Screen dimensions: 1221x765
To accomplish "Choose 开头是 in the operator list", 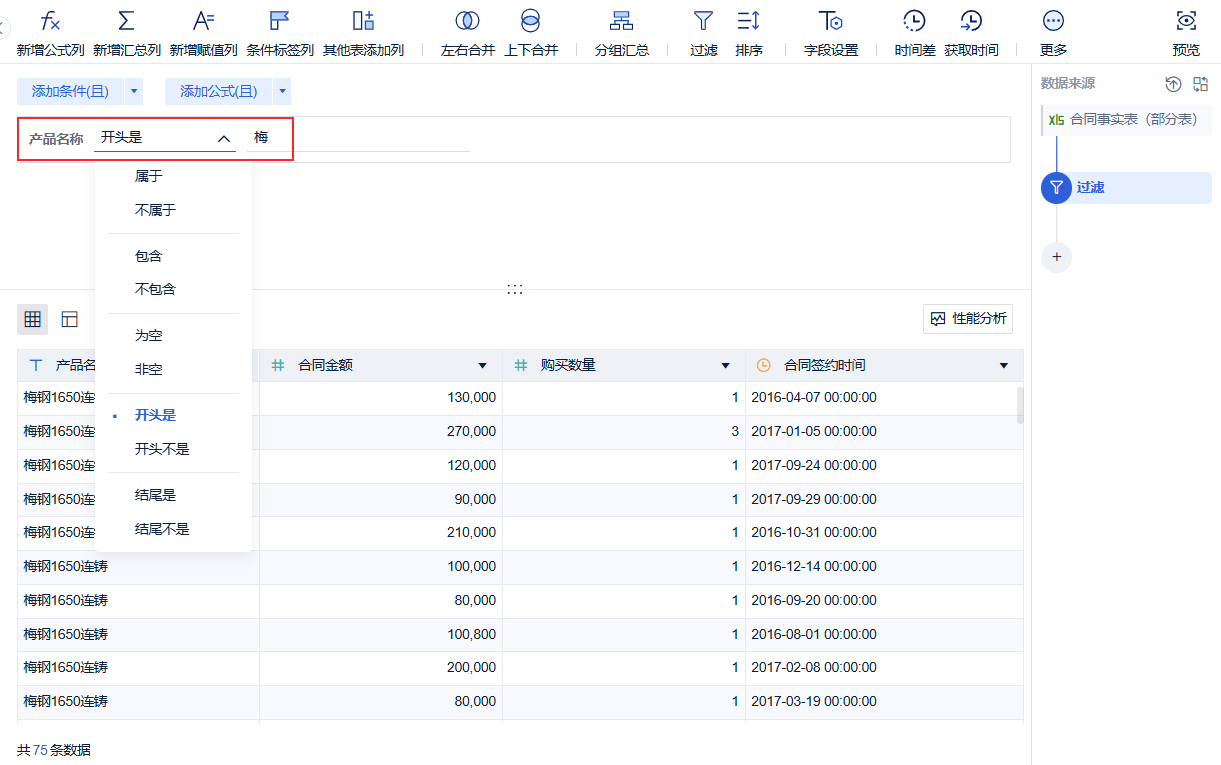I will pos(173,415).
